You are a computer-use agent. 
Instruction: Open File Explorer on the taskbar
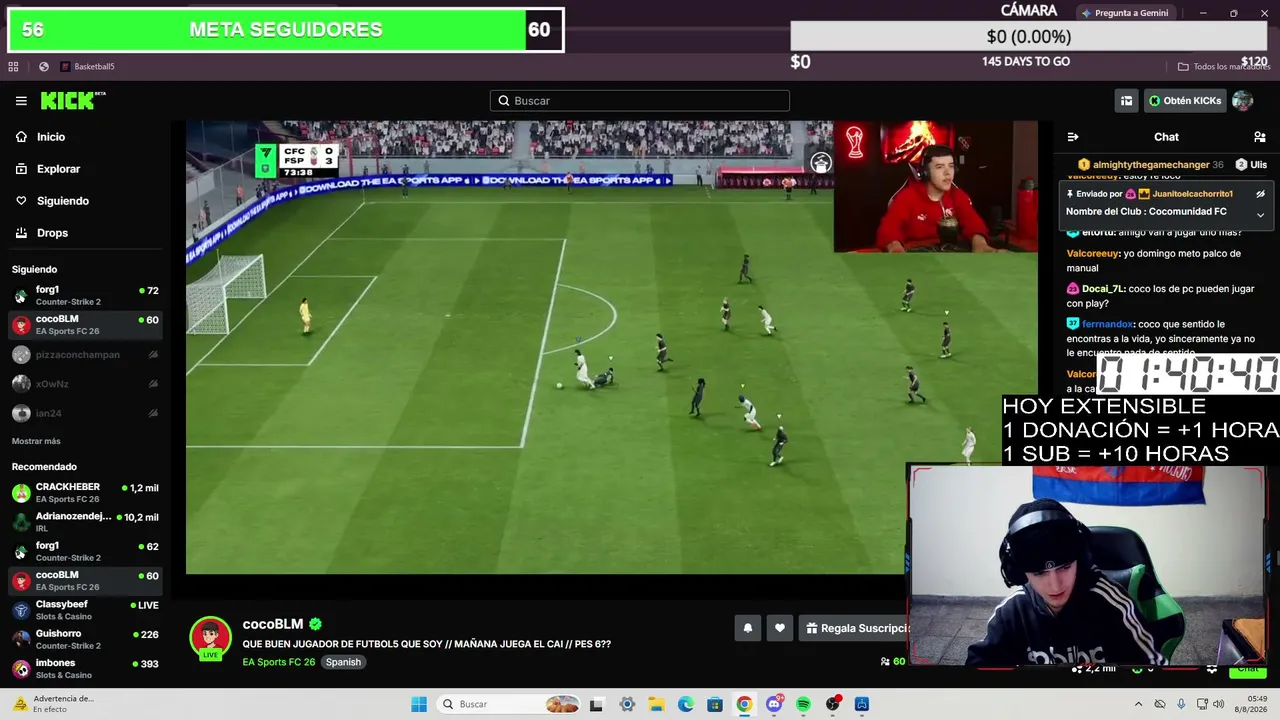pos(657,704)
